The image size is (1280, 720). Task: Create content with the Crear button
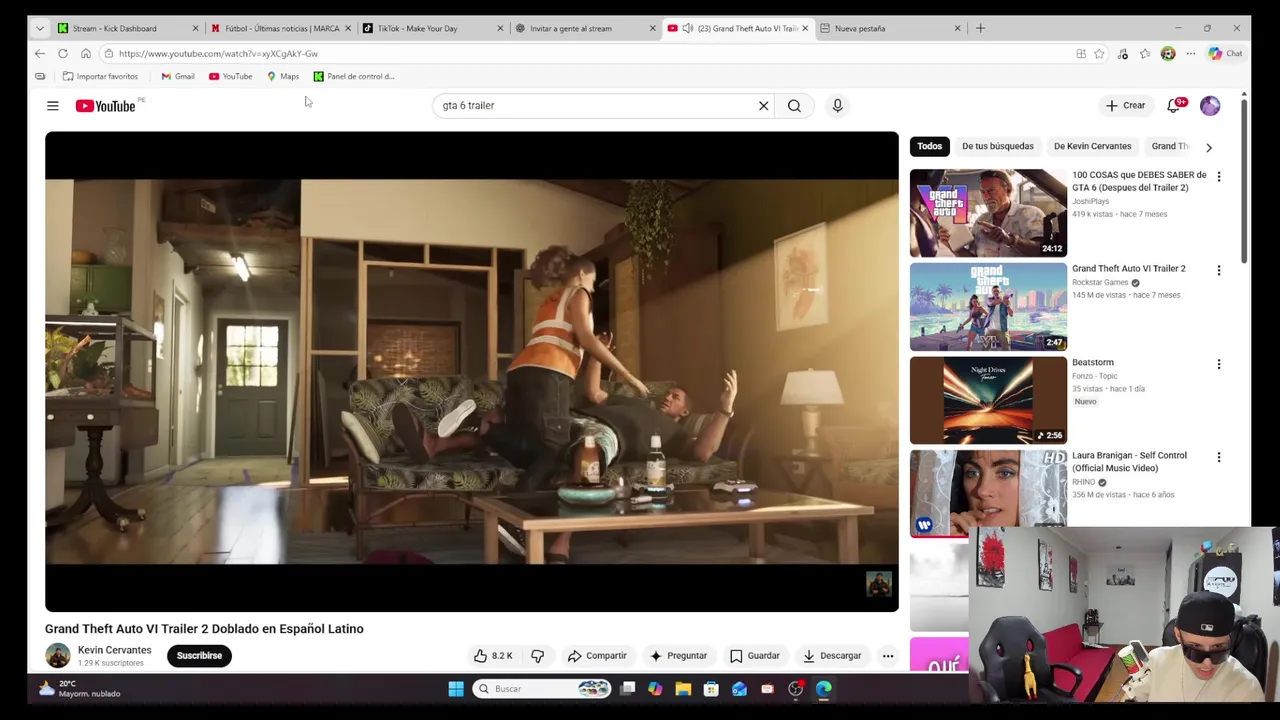1125,105
